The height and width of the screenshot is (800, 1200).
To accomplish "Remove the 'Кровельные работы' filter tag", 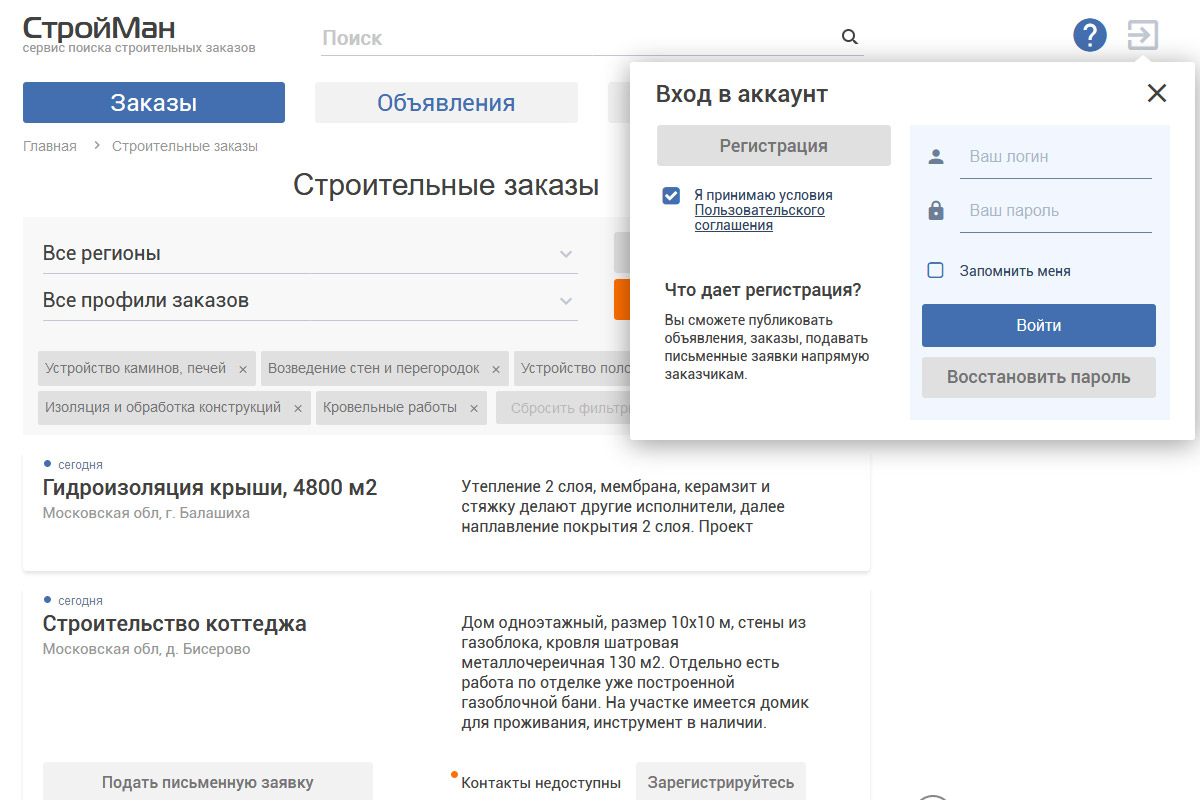I will 474,408.
